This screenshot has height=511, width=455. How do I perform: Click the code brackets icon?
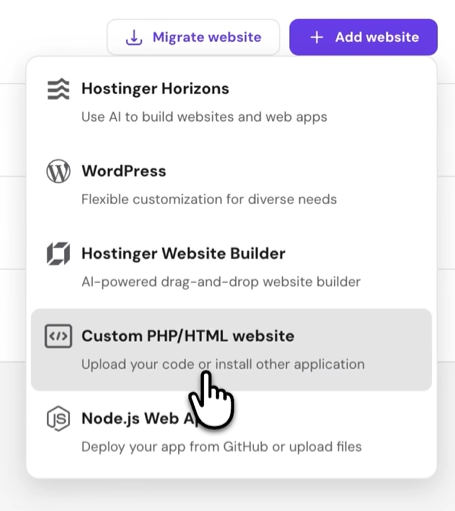[58, 336]
